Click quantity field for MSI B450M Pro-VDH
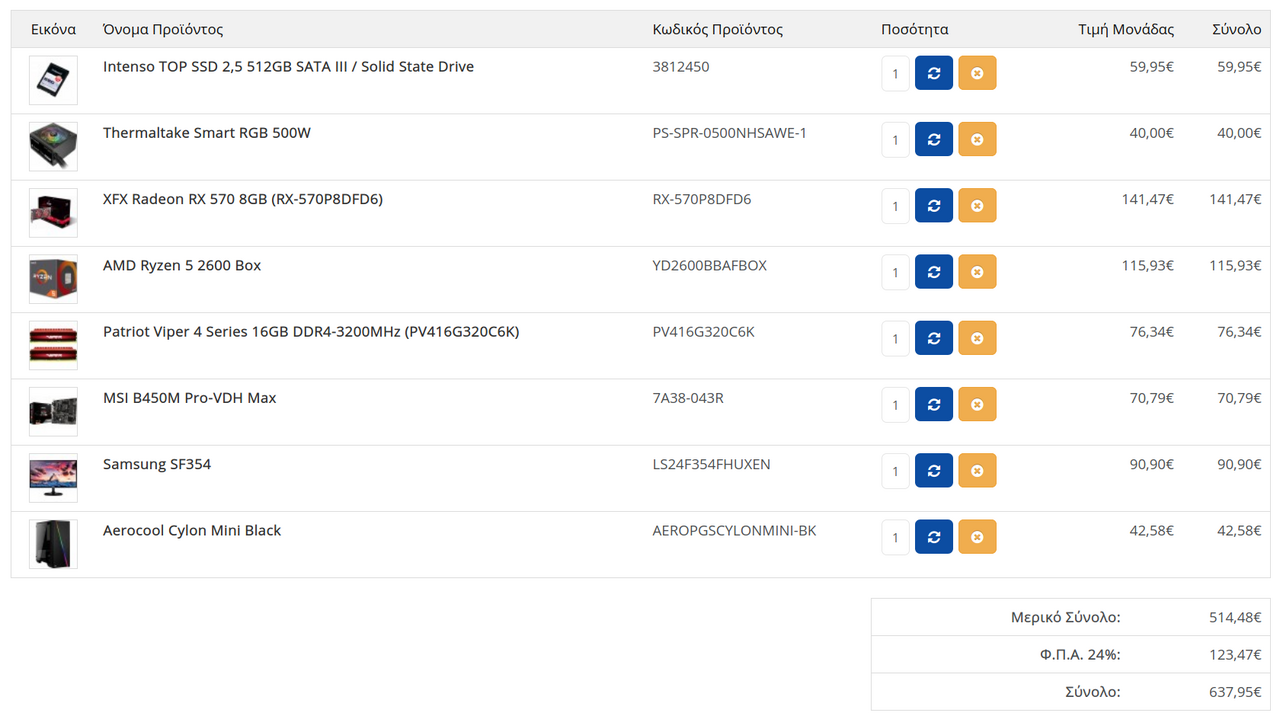The height and width of the screenshot is (716, 1280). (x=895, y=404)
